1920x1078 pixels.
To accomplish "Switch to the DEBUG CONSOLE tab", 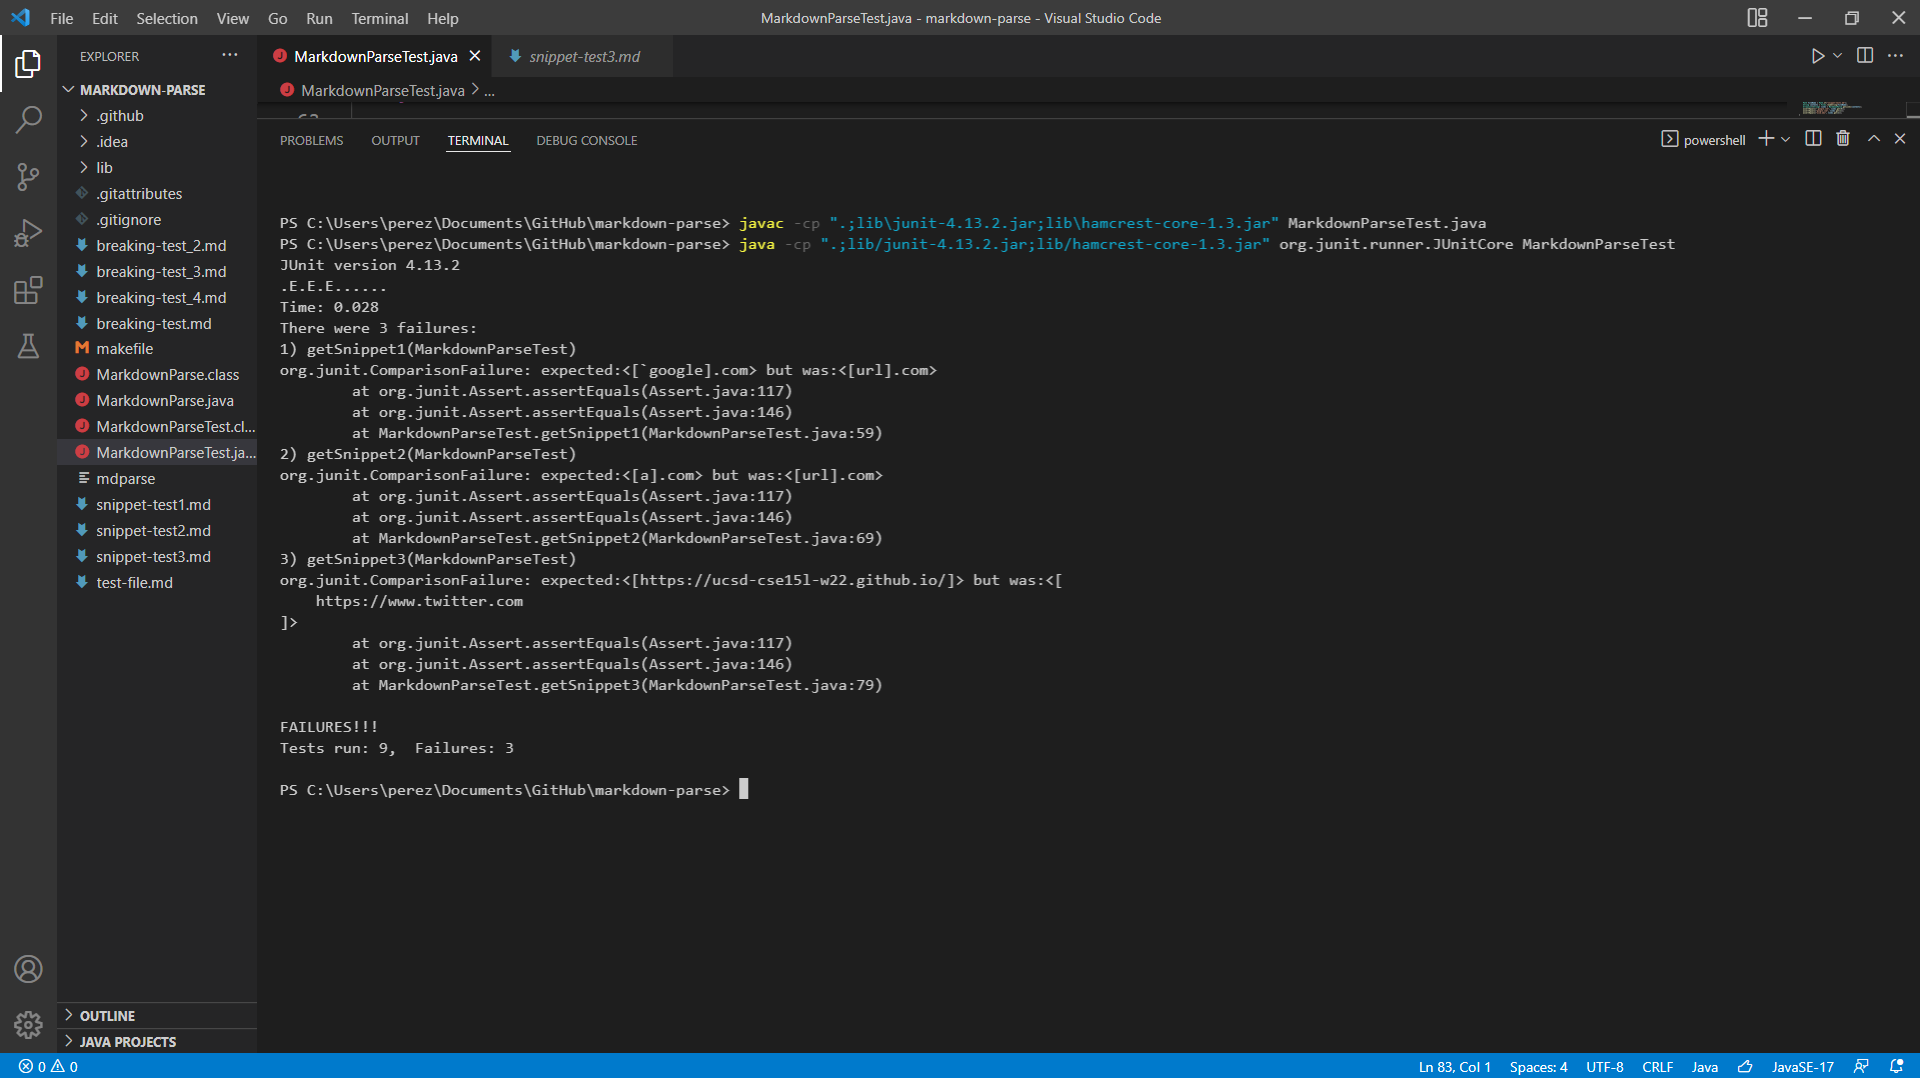I will [x=586, y=141].
